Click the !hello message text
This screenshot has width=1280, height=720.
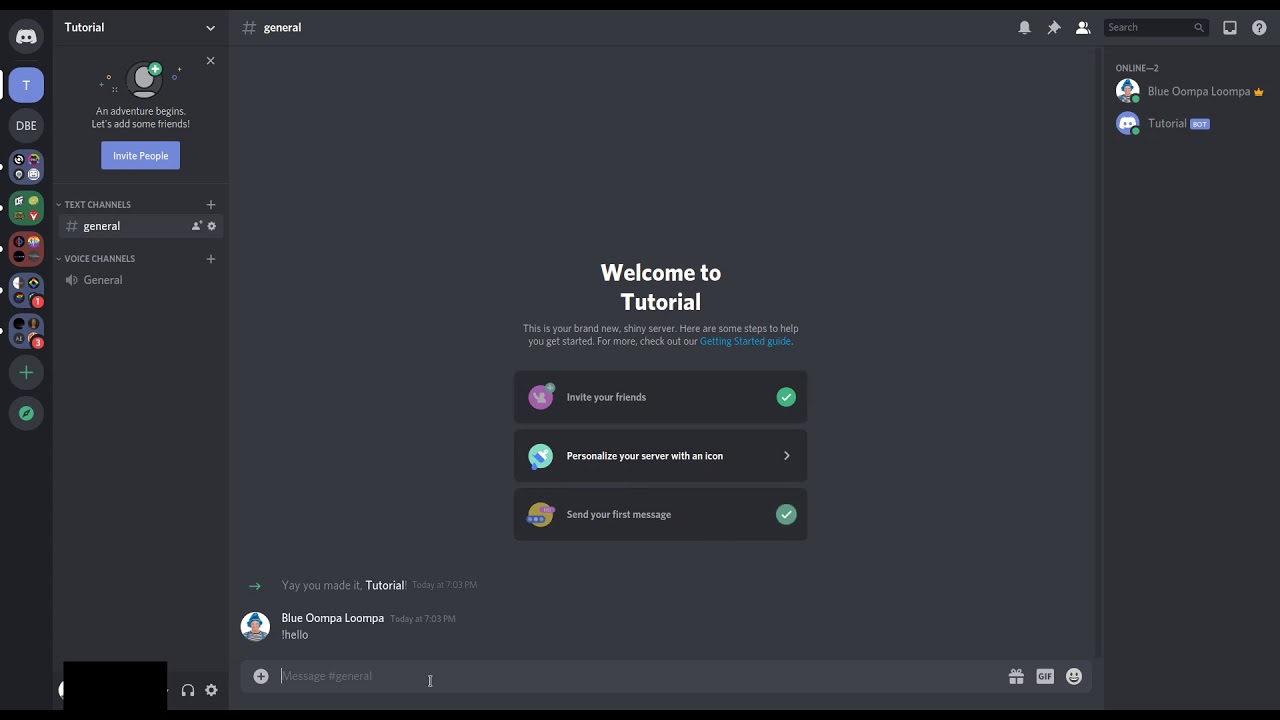coord(295,635)
